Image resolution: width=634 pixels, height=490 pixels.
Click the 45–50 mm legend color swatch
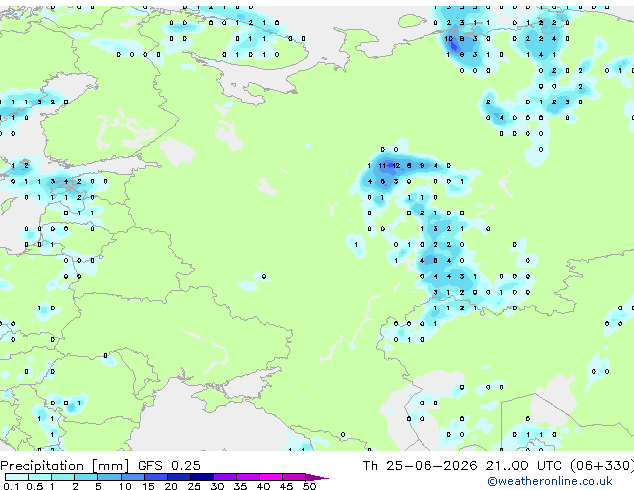294,477
